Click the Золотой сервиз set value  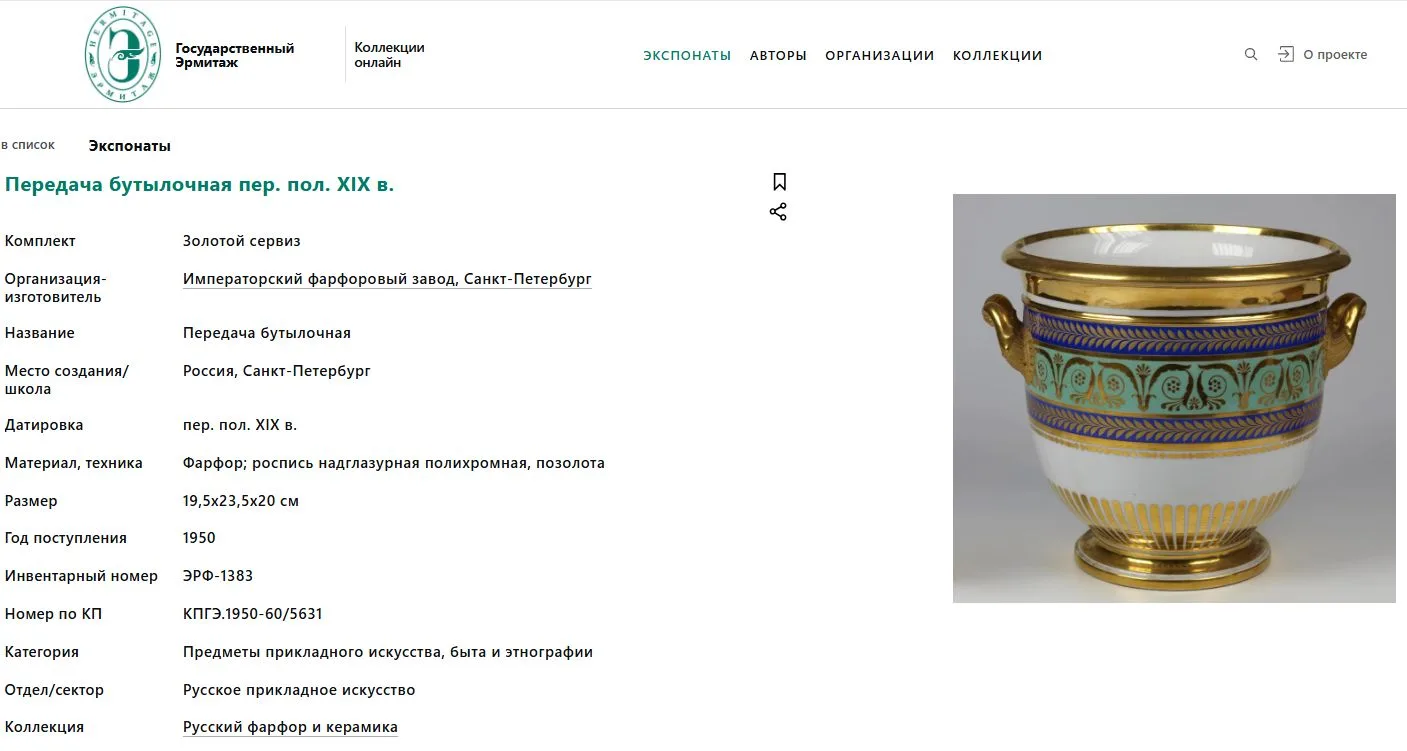point(242,241)
